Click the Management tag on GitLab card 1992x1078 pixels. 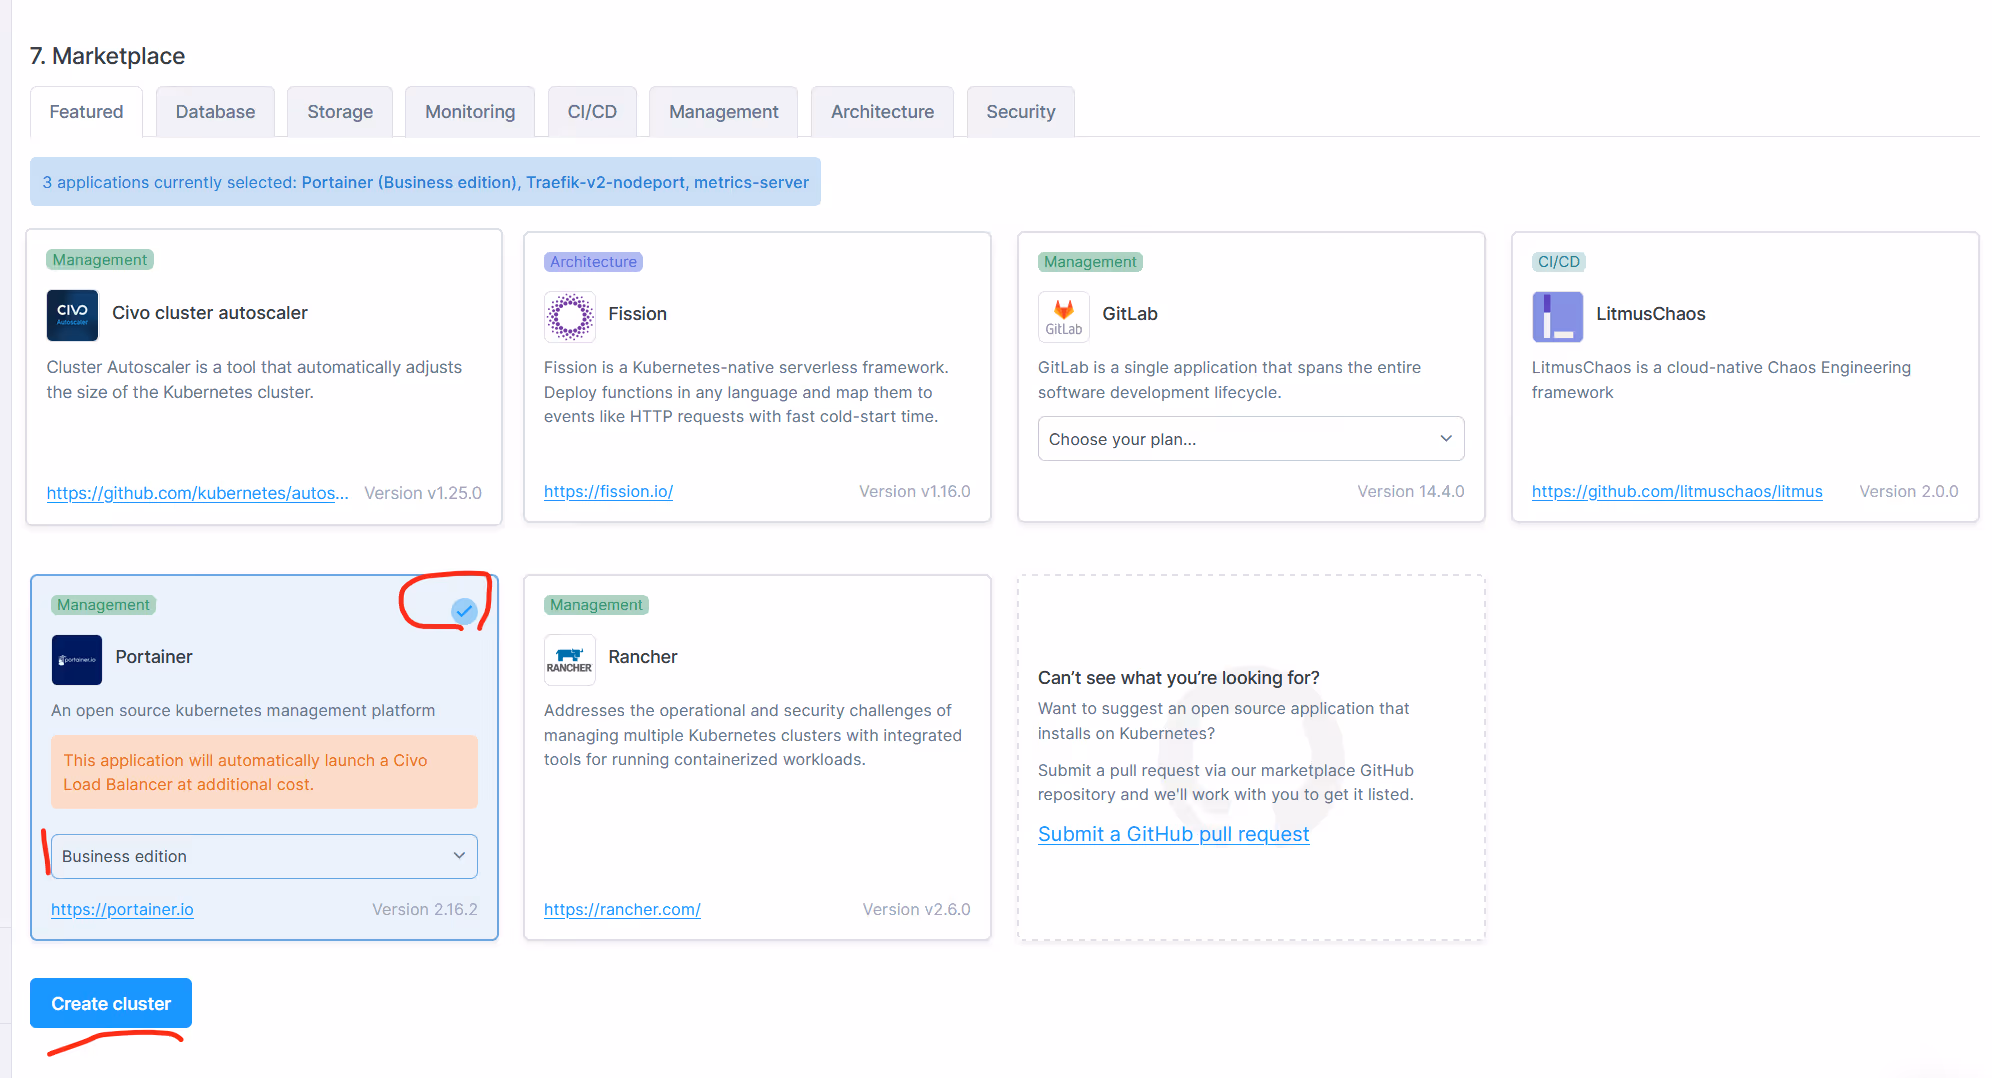pyautogui.click(x=1090, y=262)
